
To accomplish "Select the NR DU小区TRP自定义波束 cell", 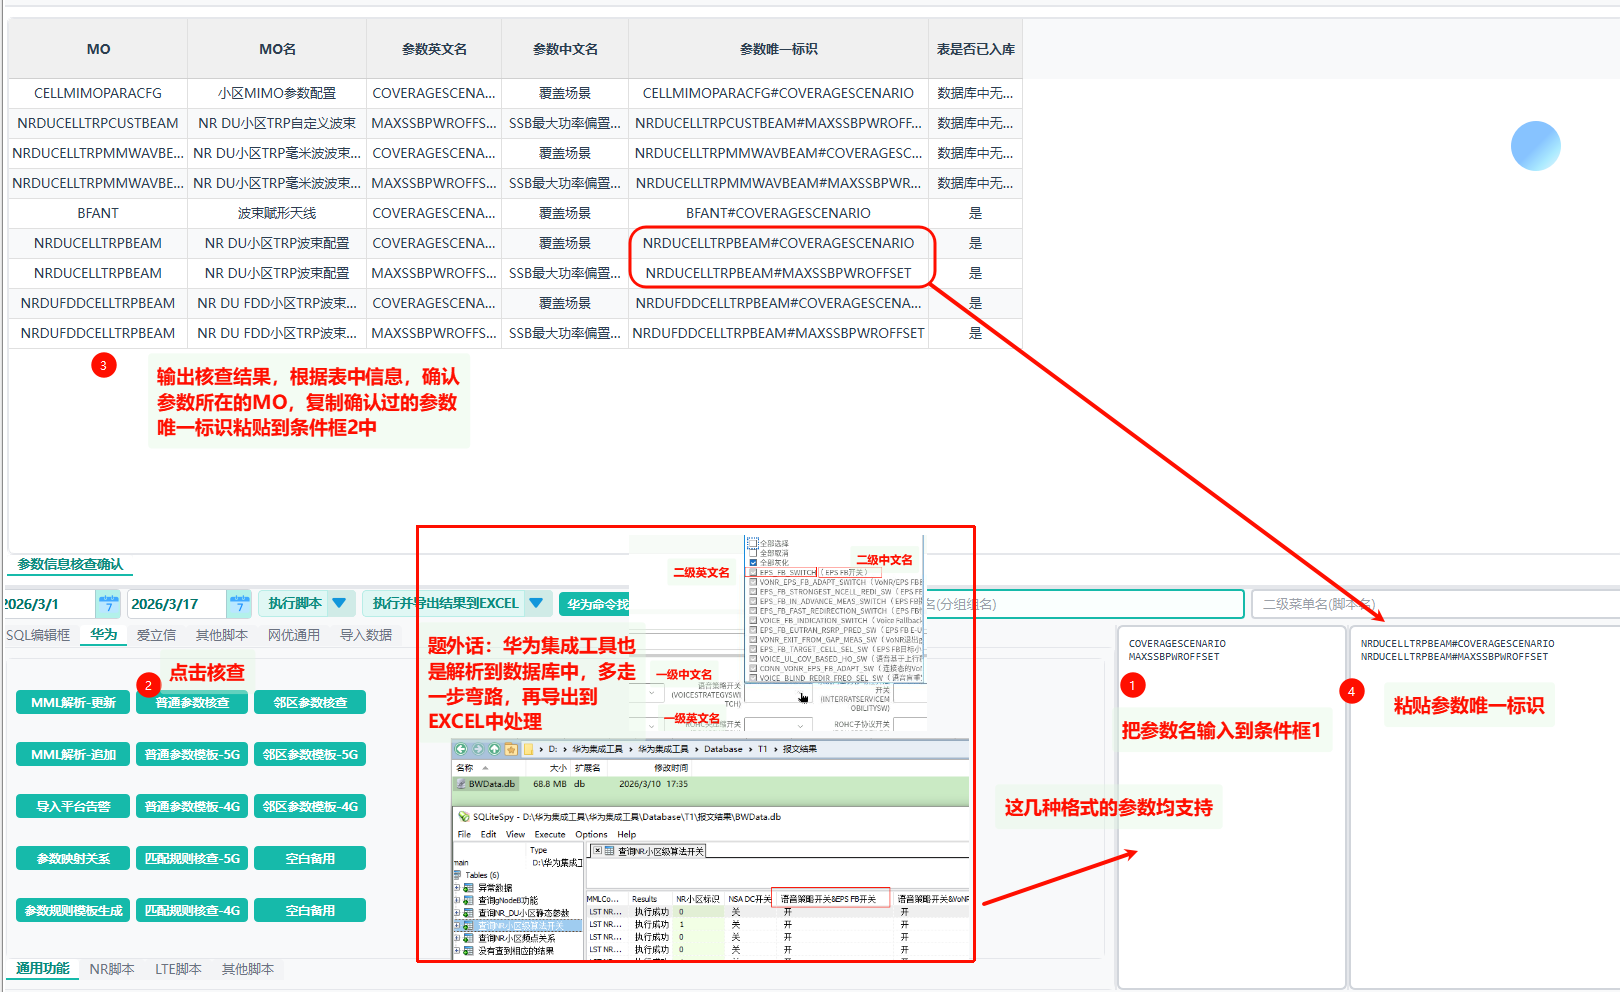I will coord(277,123).
